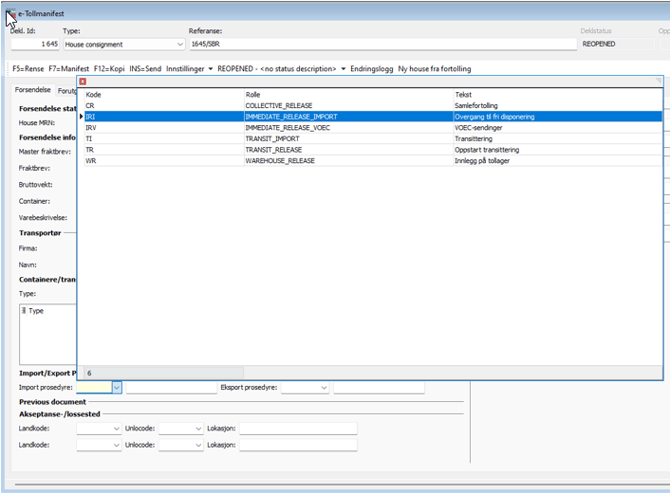This screenshot has height=493, width=670.
Task: Close the import procedure lookup popup
Action: [82, 82]
